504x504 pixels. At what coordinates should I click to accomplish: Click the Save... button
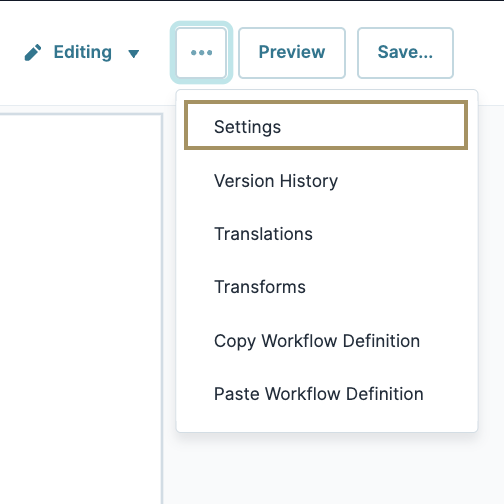point(405,53)
